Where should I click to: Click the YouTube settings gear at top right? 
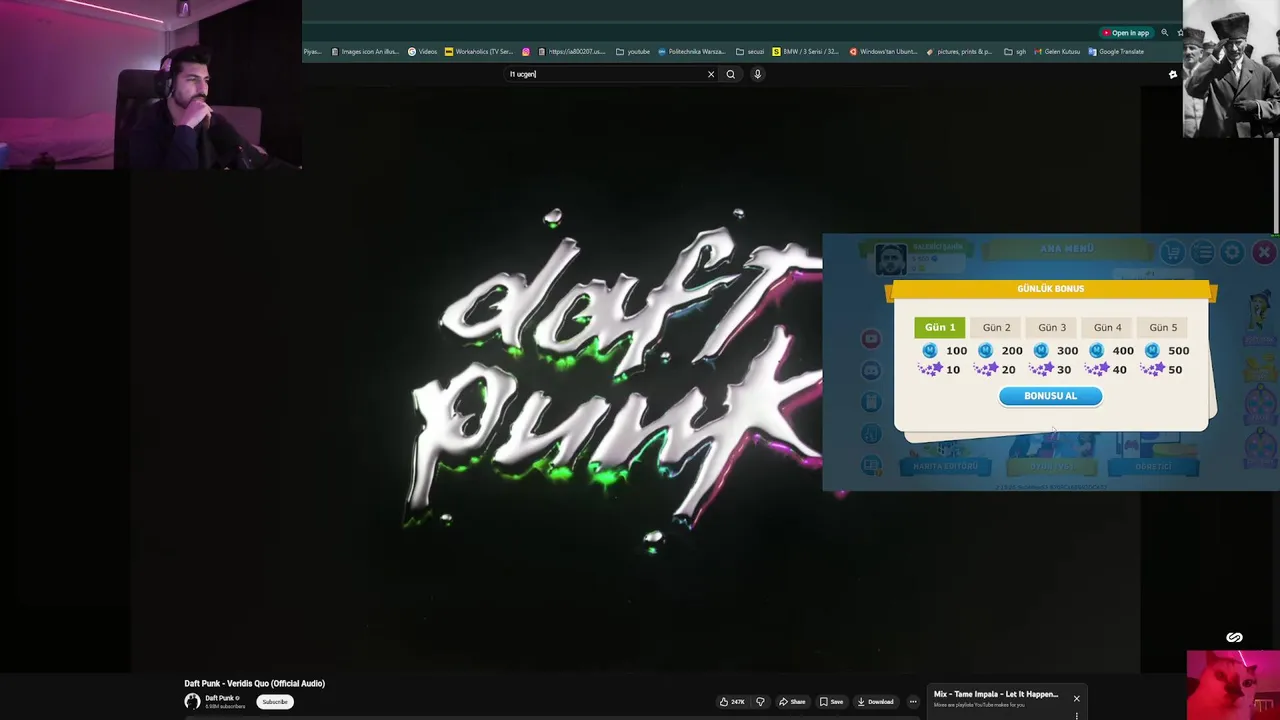[1173, 74]
